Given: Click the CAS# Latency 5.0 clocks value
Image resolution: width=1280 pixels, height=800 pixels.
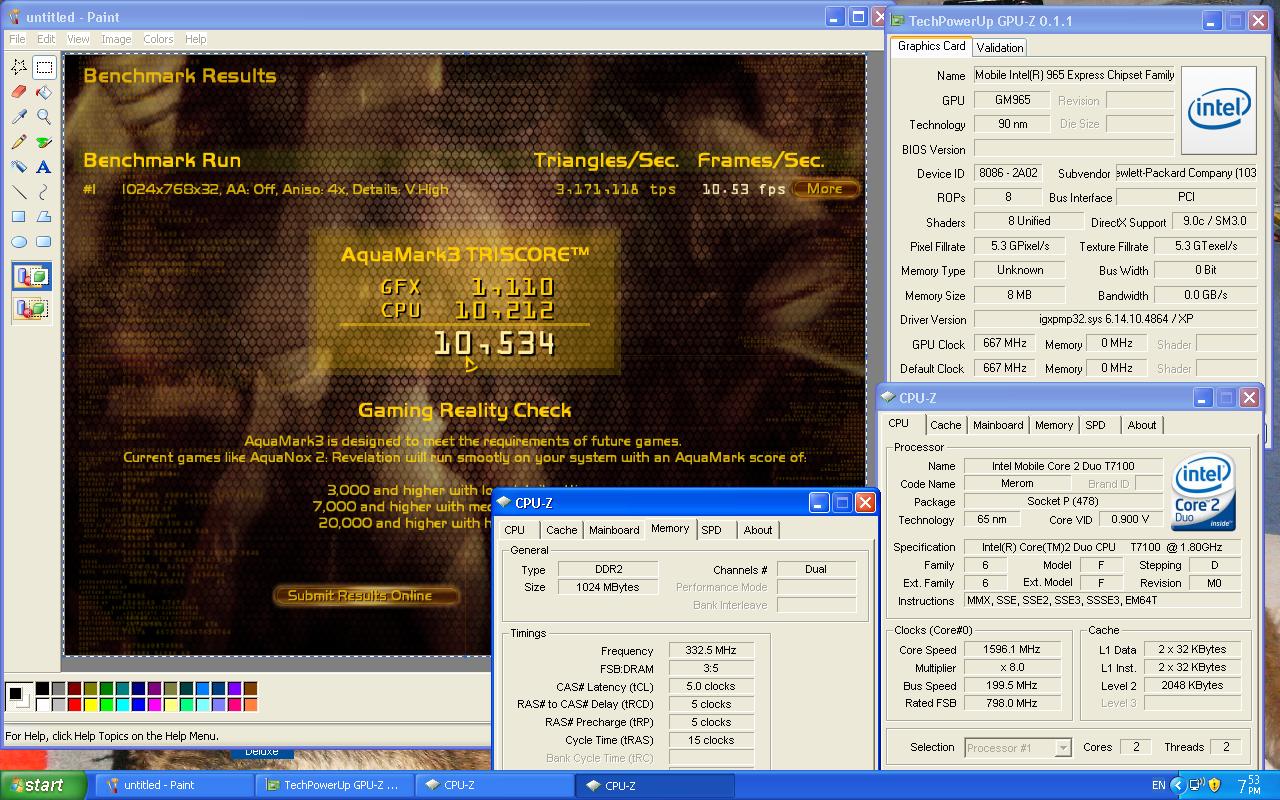Looking at the screenshot, I should coord(711,687).
